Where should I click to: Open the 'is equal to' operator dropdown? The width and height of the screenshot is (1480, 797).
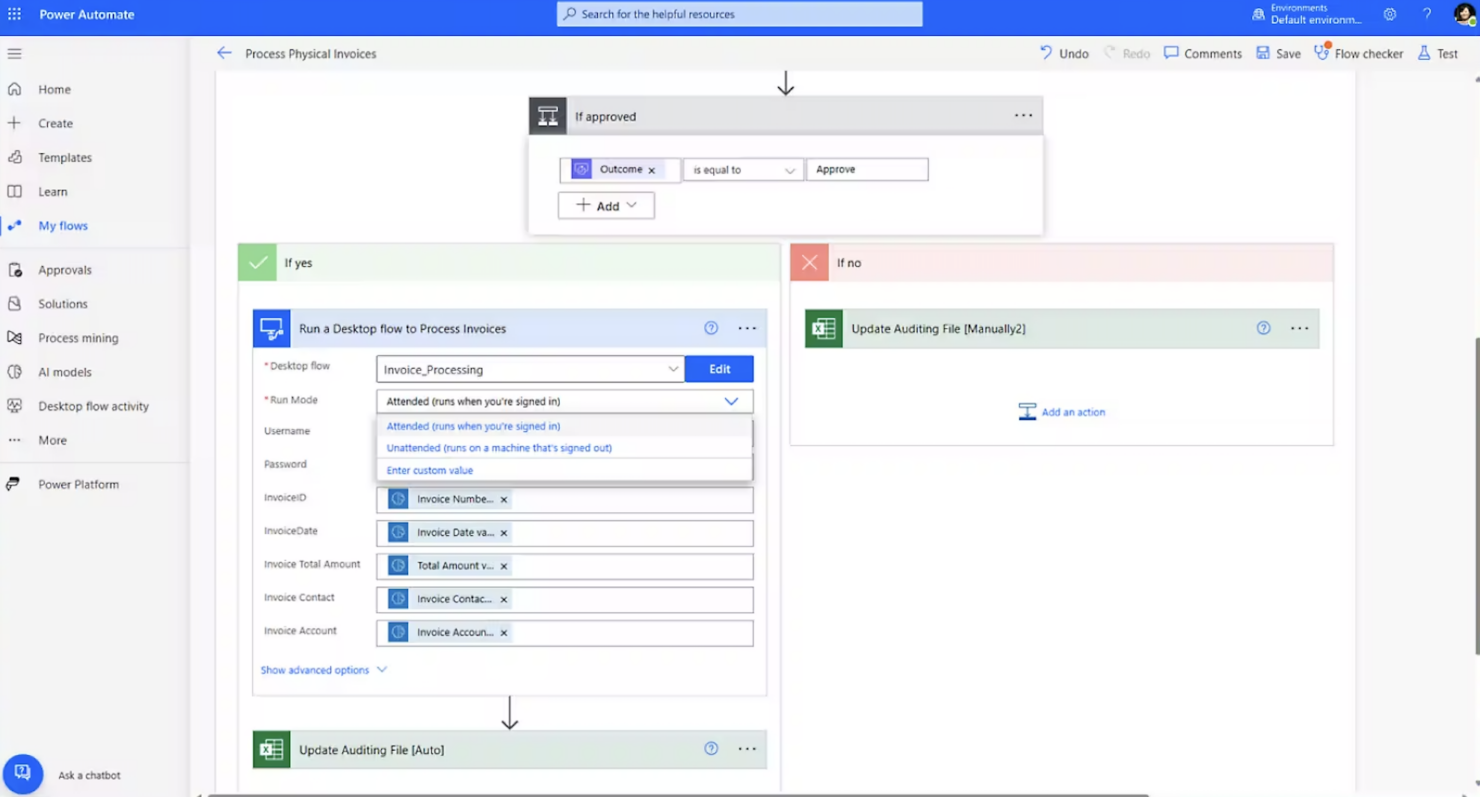[743, 170]
